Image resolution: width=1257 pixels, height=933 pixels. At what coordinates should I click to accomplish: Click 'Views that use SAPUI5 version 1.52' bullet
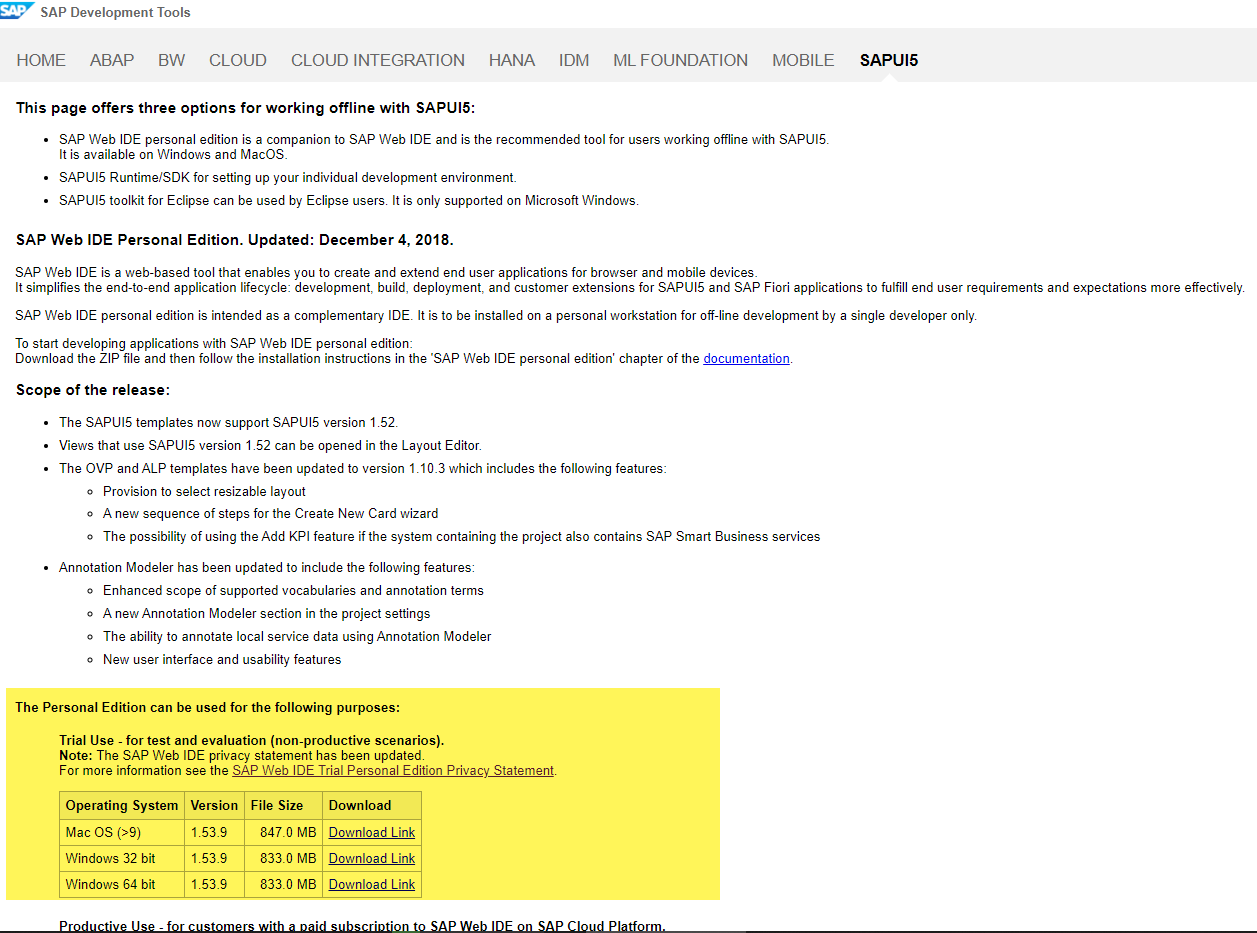[x=270, y=445]
